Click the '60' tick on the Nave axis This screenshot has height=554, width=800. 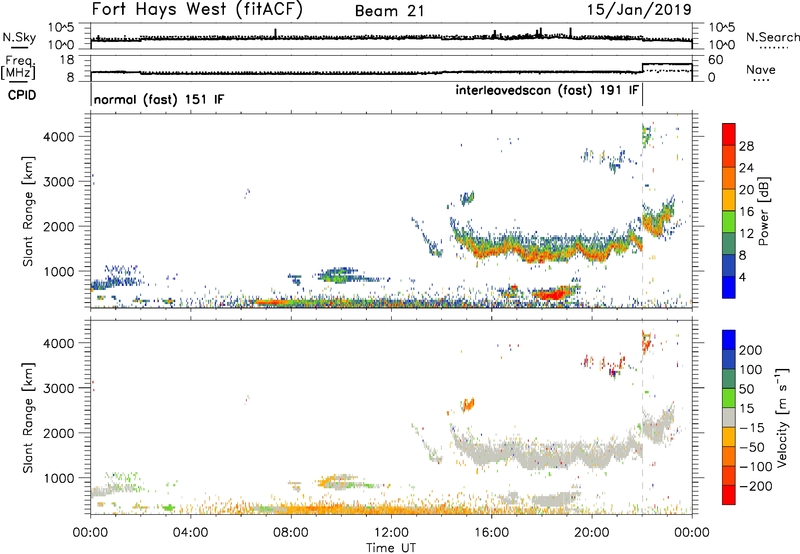tap(716, 60)
